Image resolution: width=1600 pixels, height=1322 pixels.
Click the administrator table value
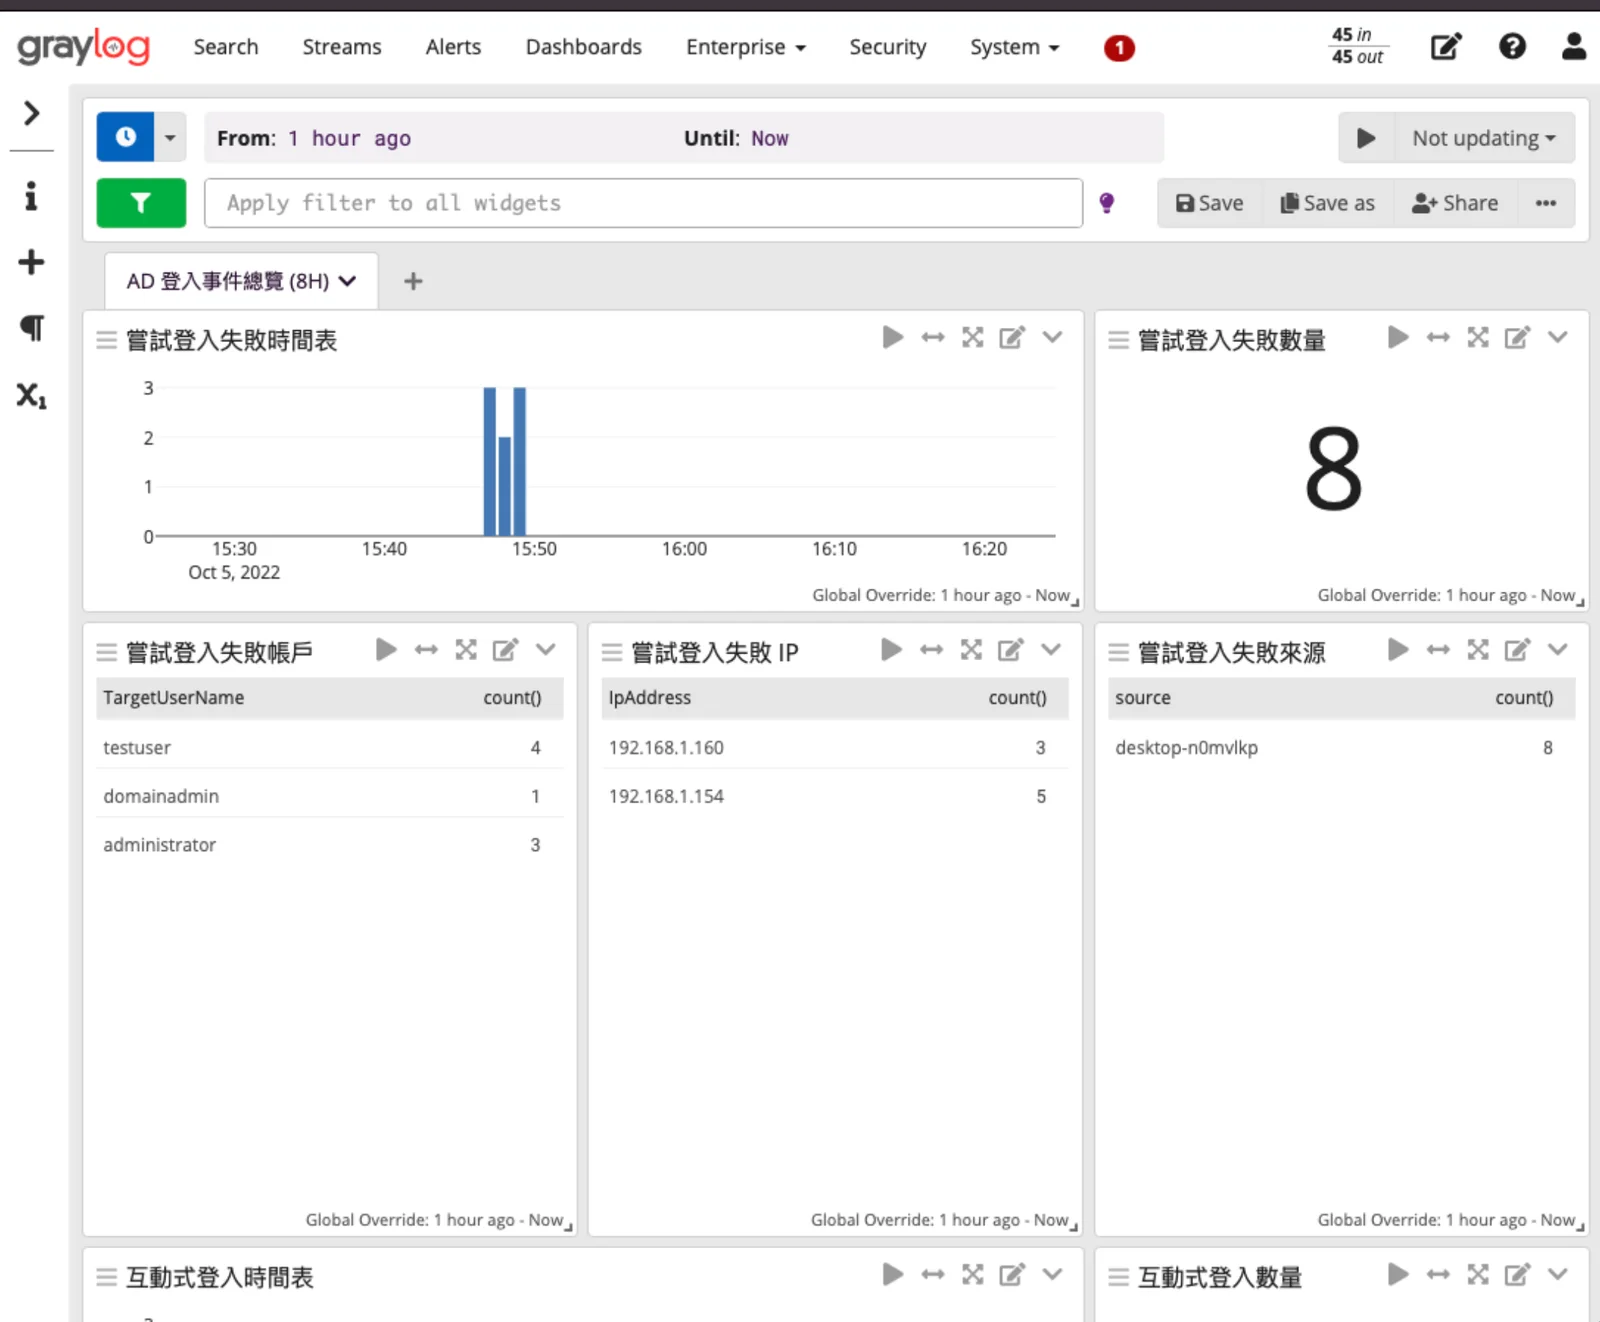160,845
